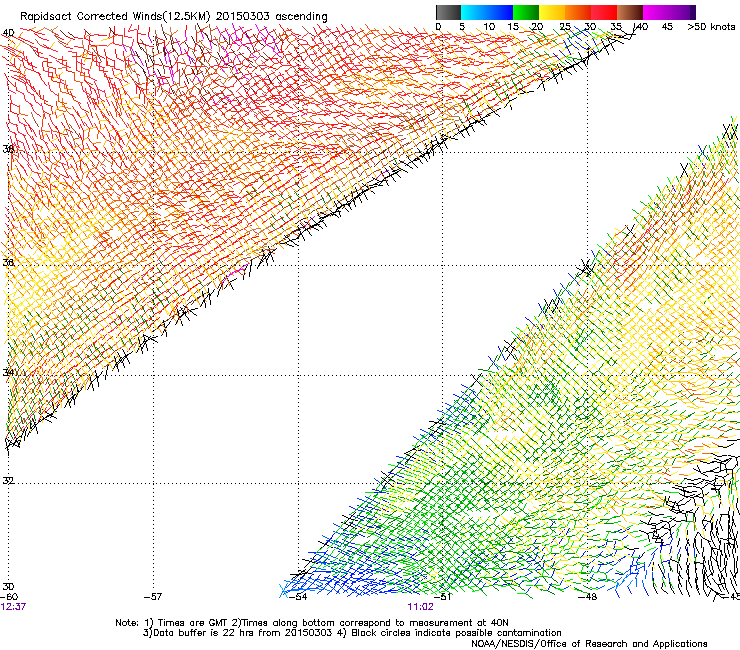Click the '-51' longitude axis label
The image size is (740, 650).
point(442,597)
